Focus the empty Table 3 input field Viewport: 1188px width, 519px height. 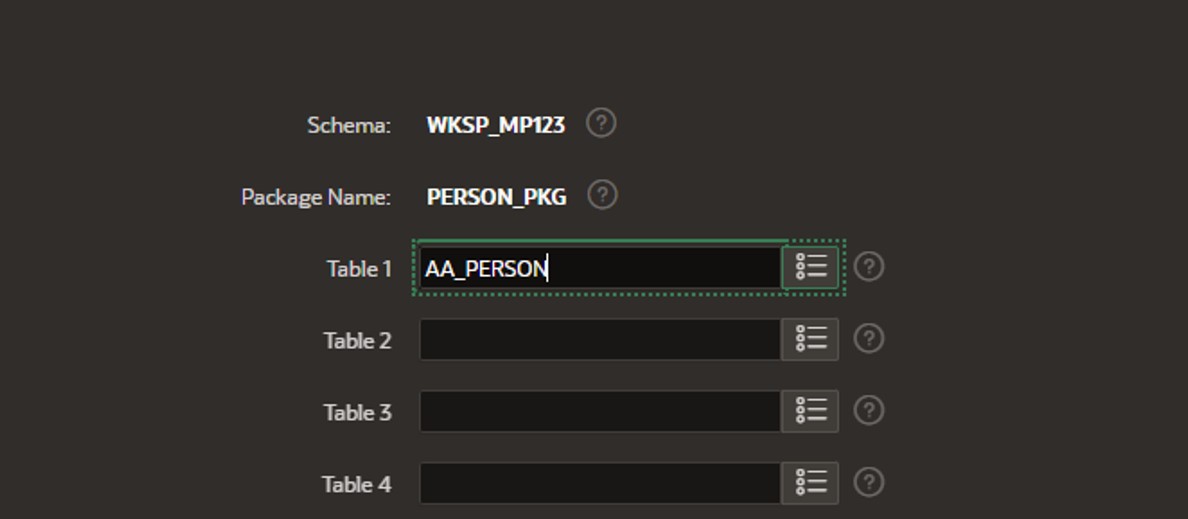coord(600,411)
